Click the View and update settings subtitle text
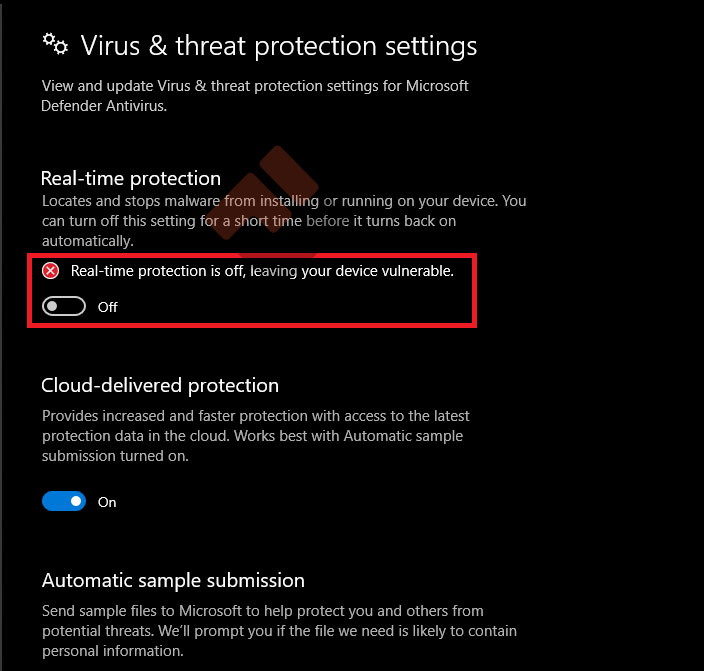The image size is (704, 671). click(x=255, y=86)
